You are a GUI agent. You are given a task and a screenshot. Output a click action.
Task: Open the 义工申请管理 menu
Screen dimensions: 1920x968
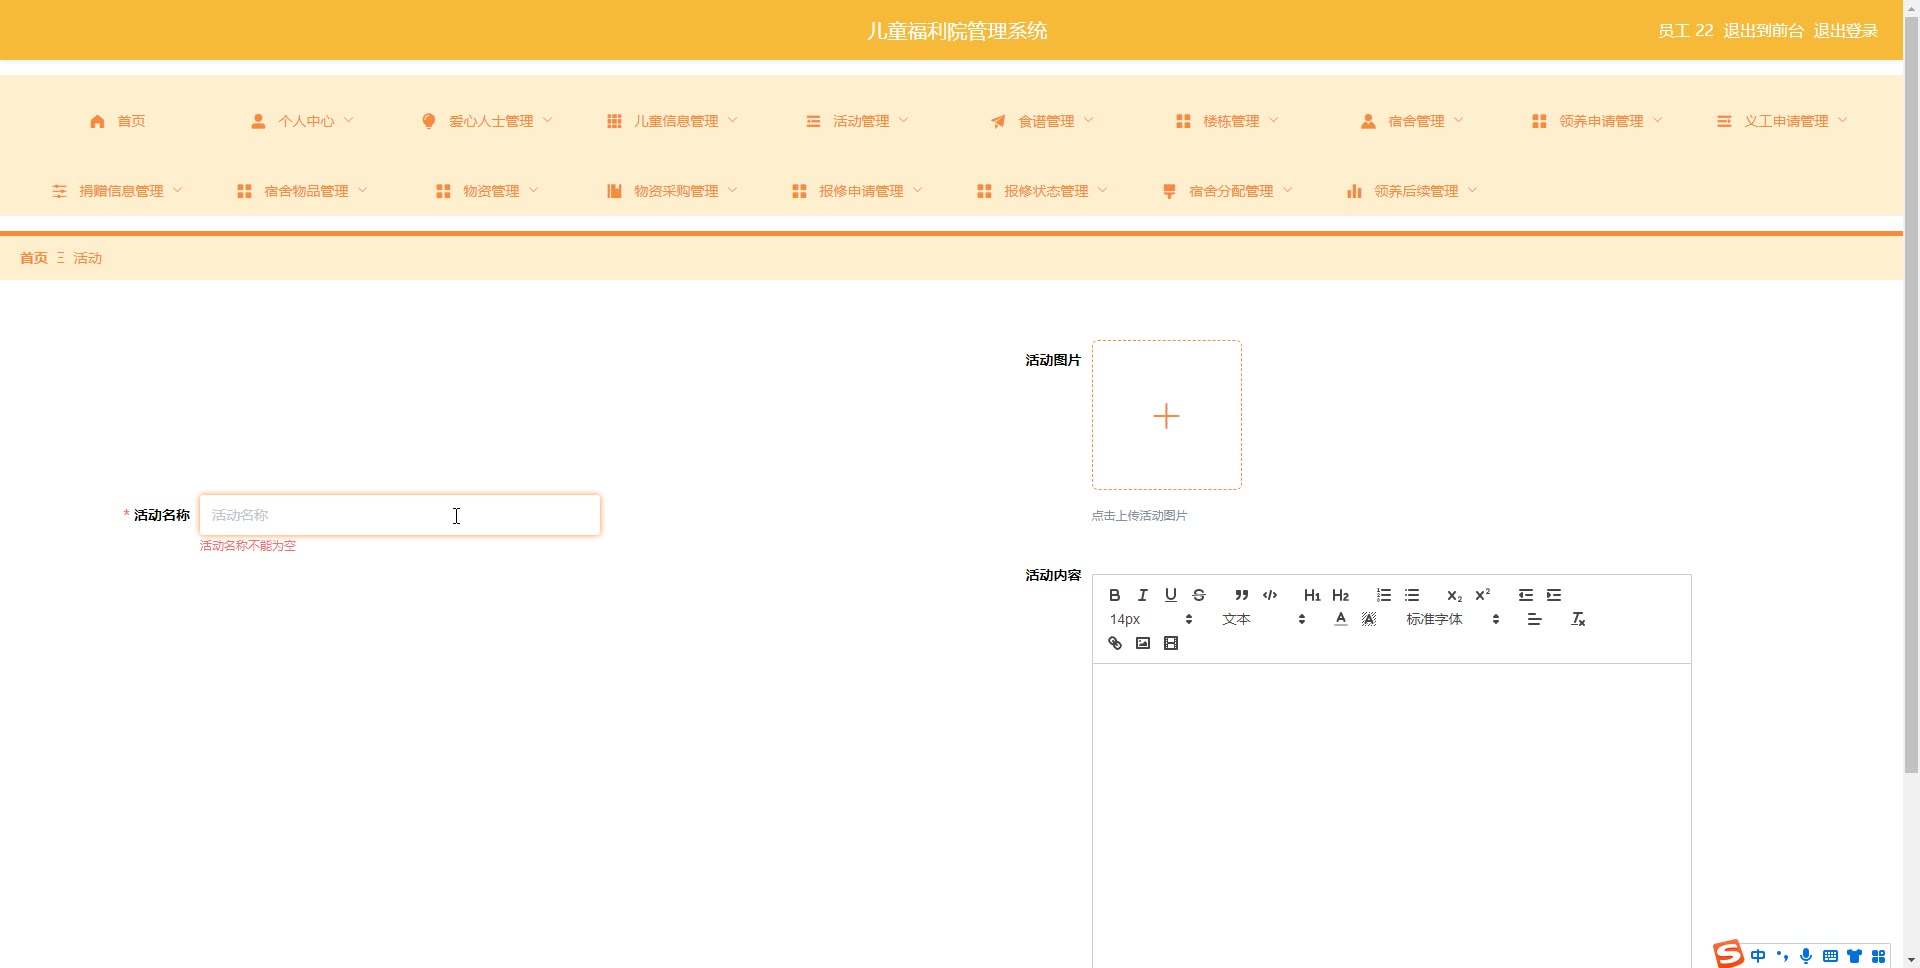tap(1782, 121)
